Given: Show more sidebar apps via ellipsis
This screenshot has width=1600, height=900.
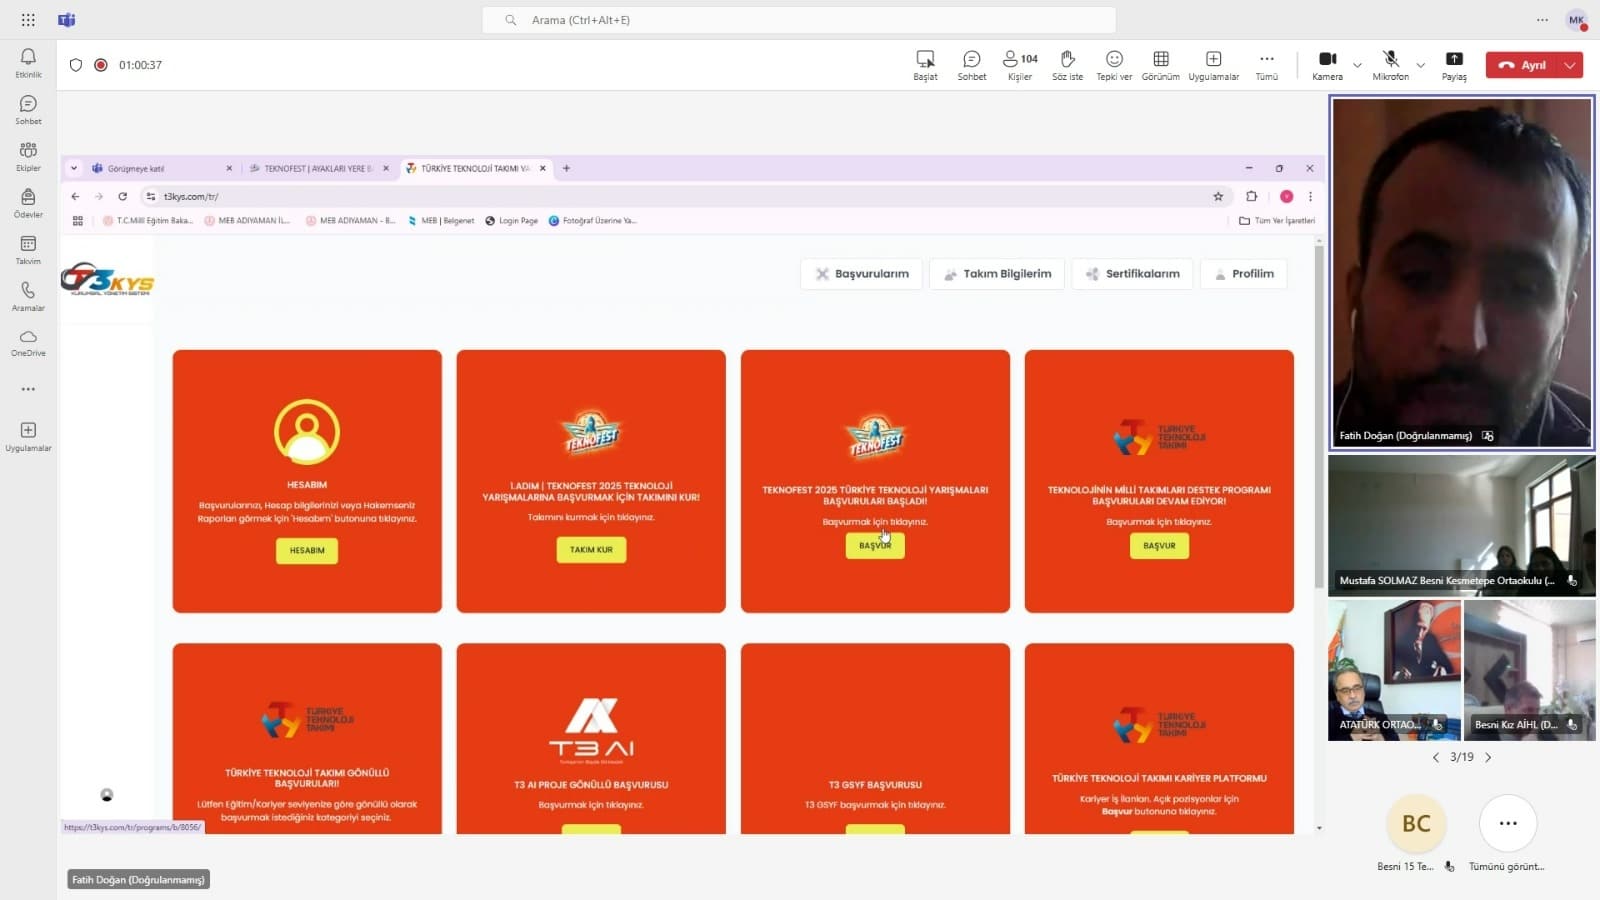Looking at the screenshot, I should [28, 389].
